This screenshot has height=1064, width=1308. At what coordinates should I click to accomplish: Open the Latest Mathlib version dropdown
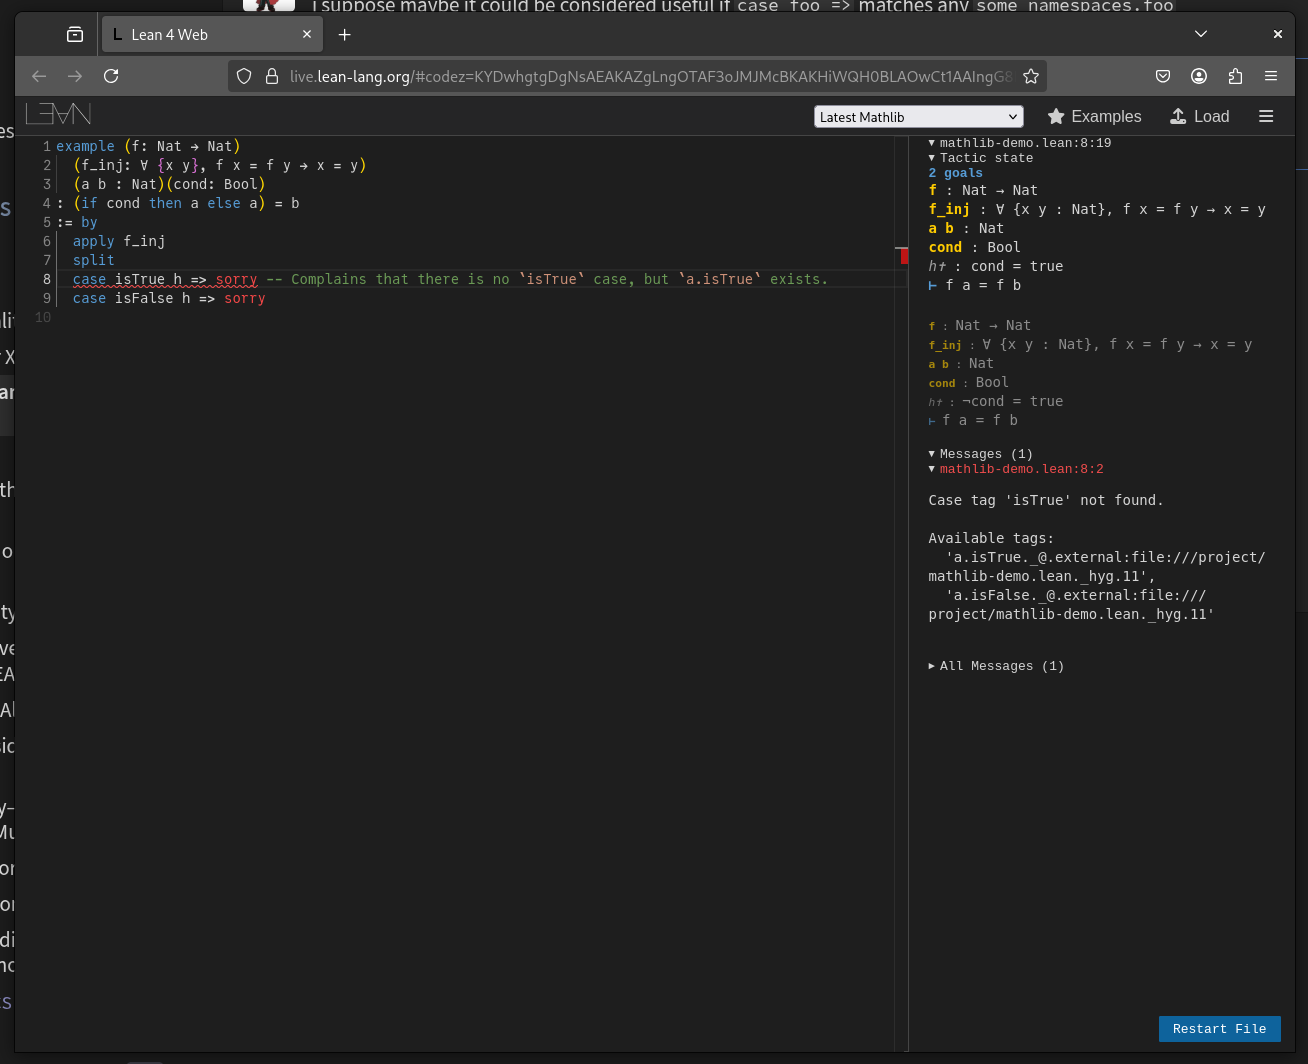pos(918,117)
